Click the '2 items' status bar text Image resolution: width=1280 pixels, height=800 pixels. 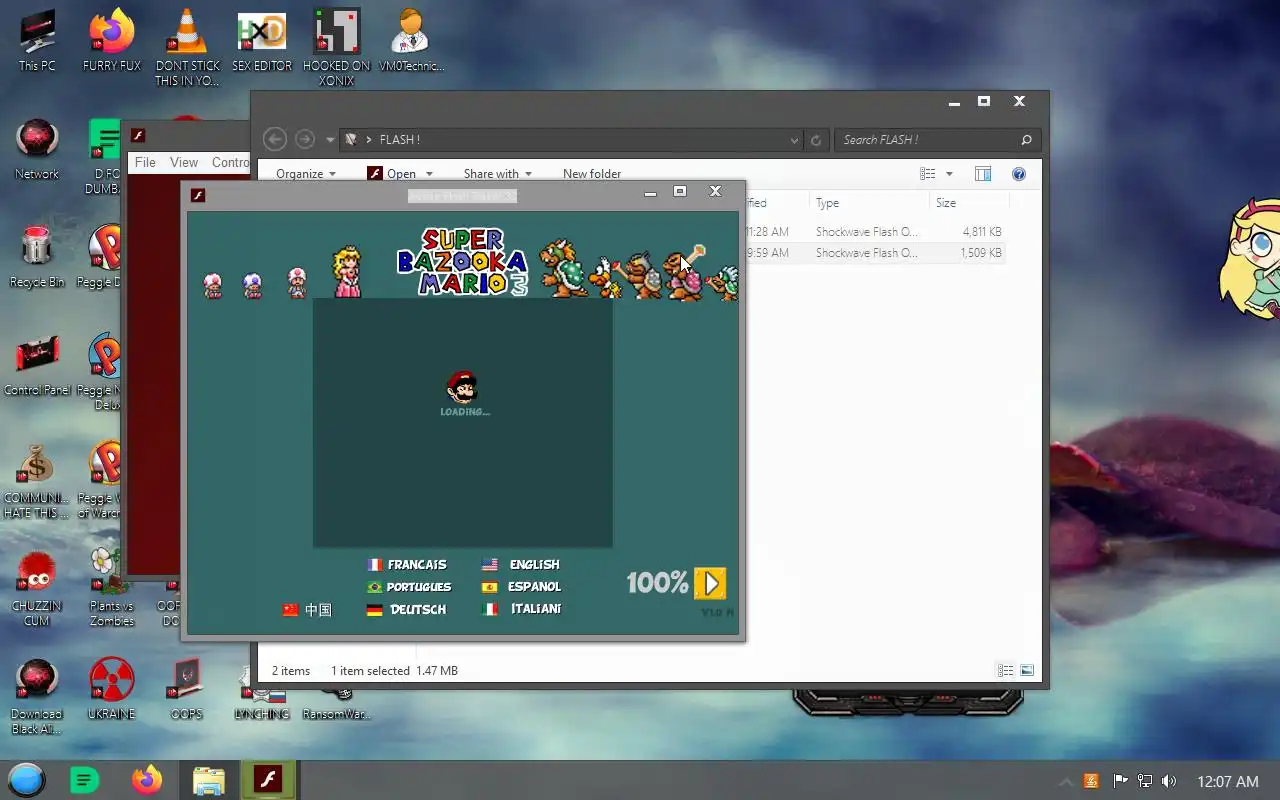pos(291,671)
